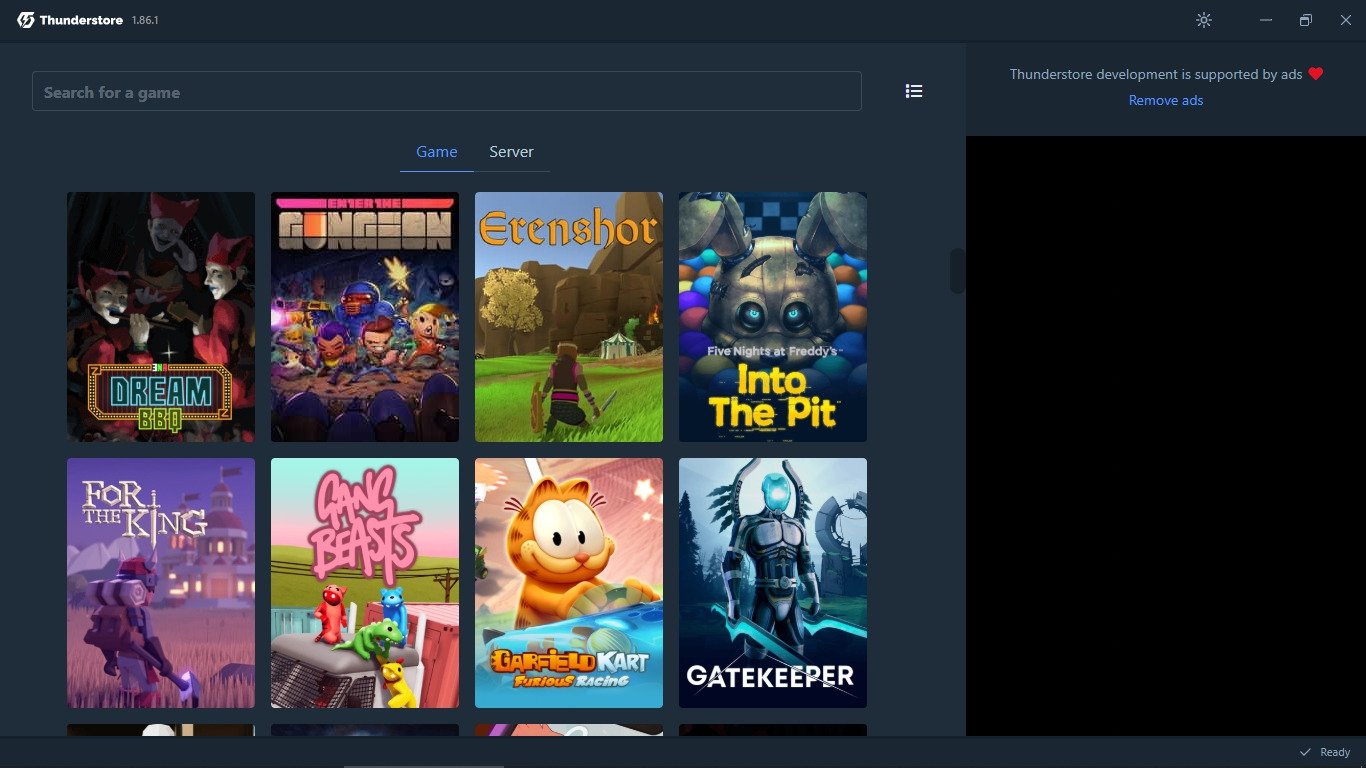Click the Remove ads link
1366x768 pixels.
(x=1166, y=100)
